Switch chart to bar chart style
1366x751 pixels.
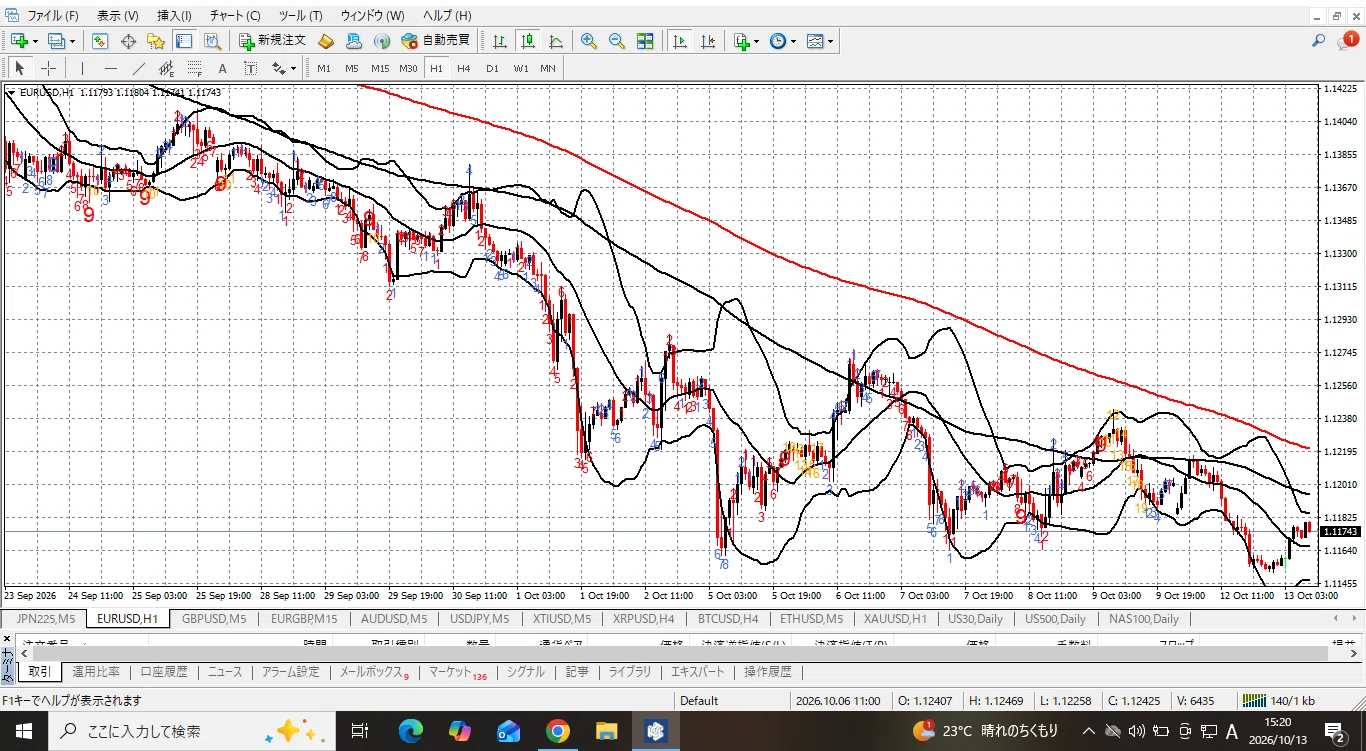pyautogui.click(x=500, y=41)
